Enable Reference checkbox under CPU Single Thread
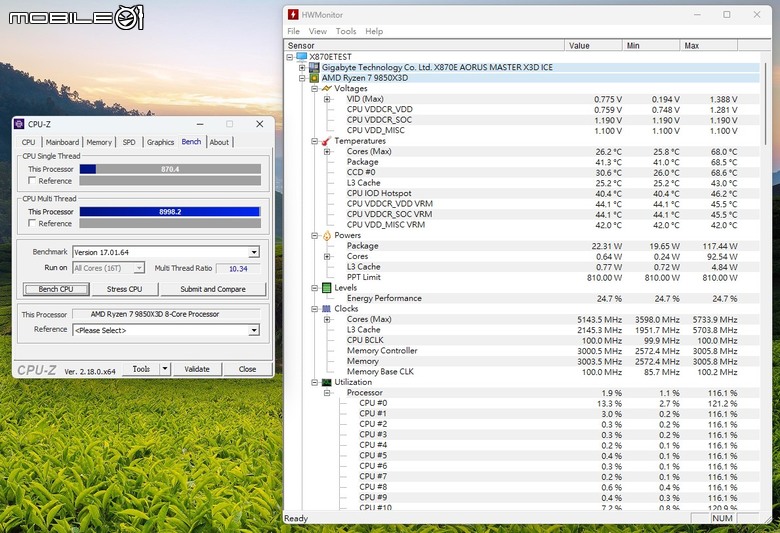Screen dimensions: 780x533 [32, 180]
